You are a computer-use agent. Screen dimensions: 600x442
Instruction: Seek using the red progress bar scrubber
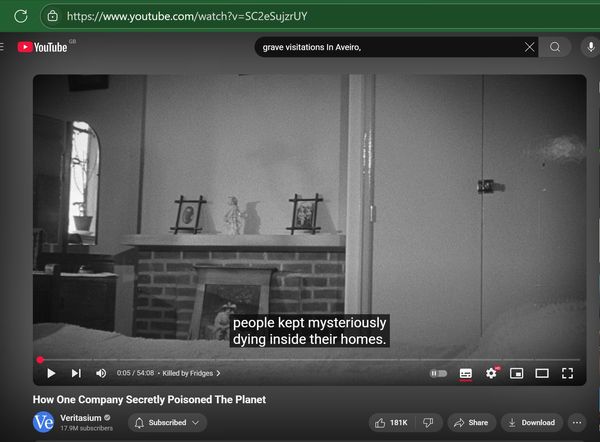[40, 360]
